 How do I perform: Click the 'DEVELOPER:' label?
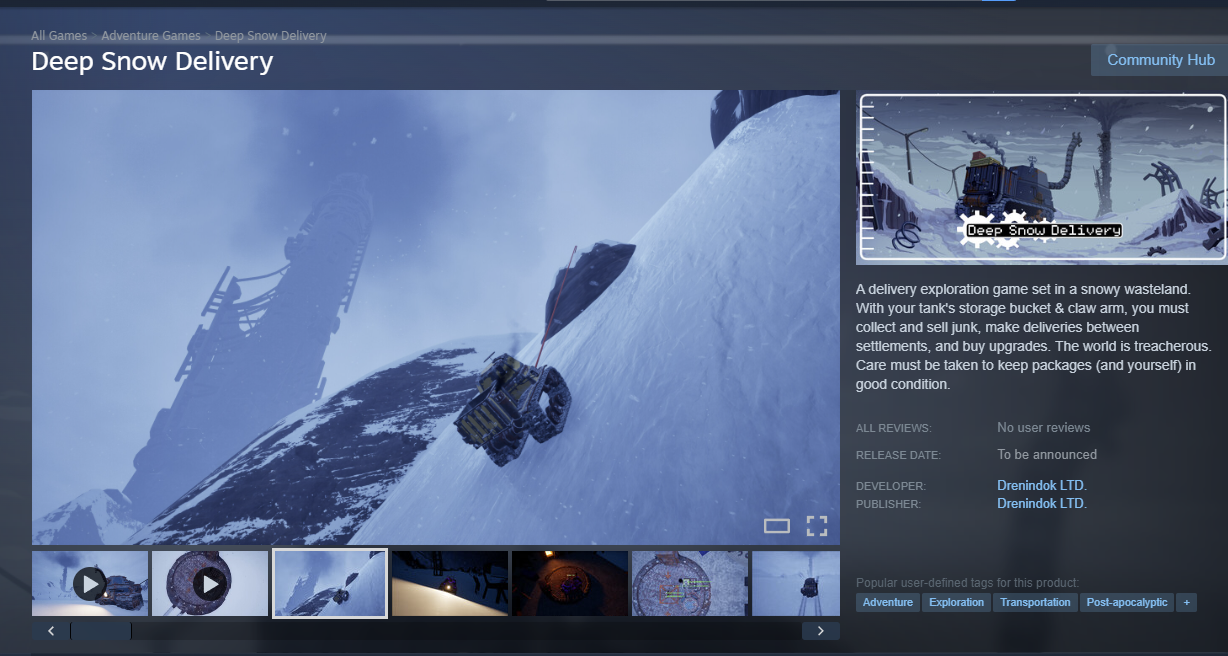point(891,486)
